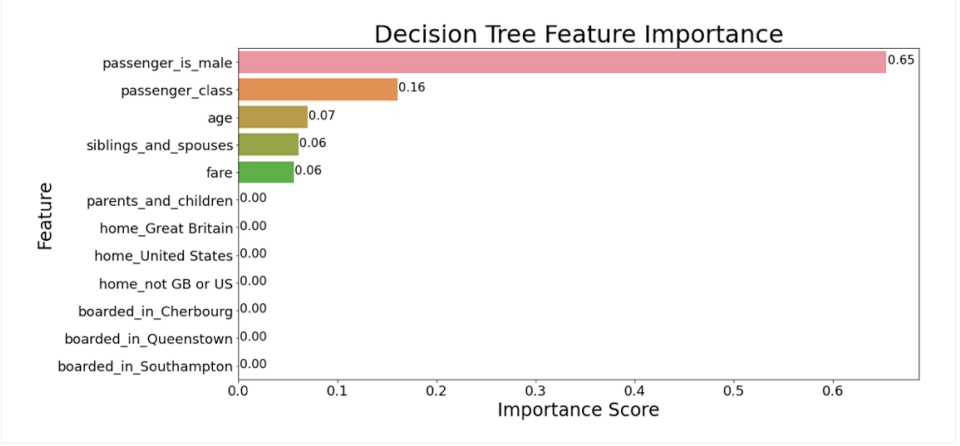Click the 0.16 value label
Image resolution: width=960 pixels, height=446 pixels.
click(412, 87)
